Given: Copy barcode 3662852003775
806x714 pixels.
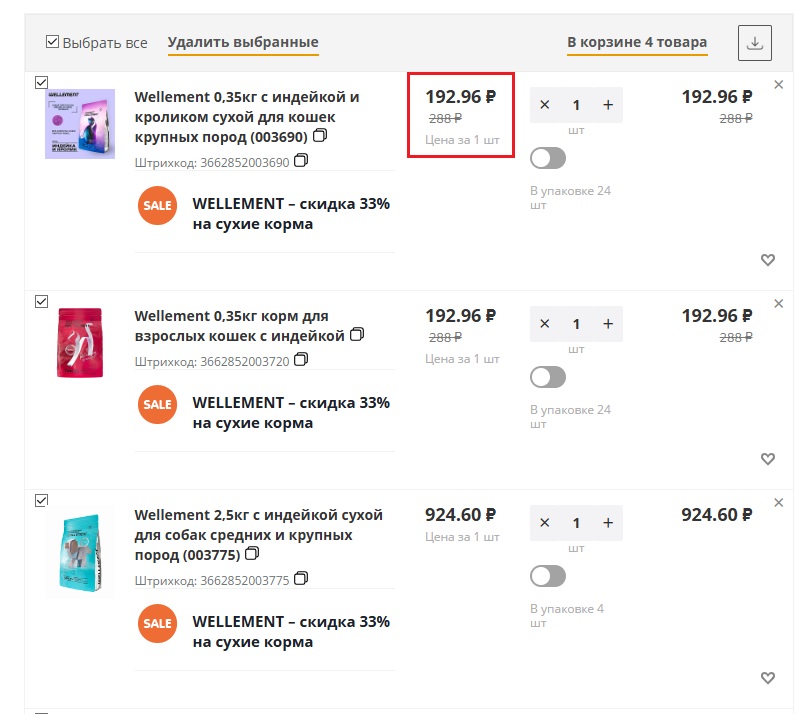Looking at the screenshot, I should (x=301, y=578).
